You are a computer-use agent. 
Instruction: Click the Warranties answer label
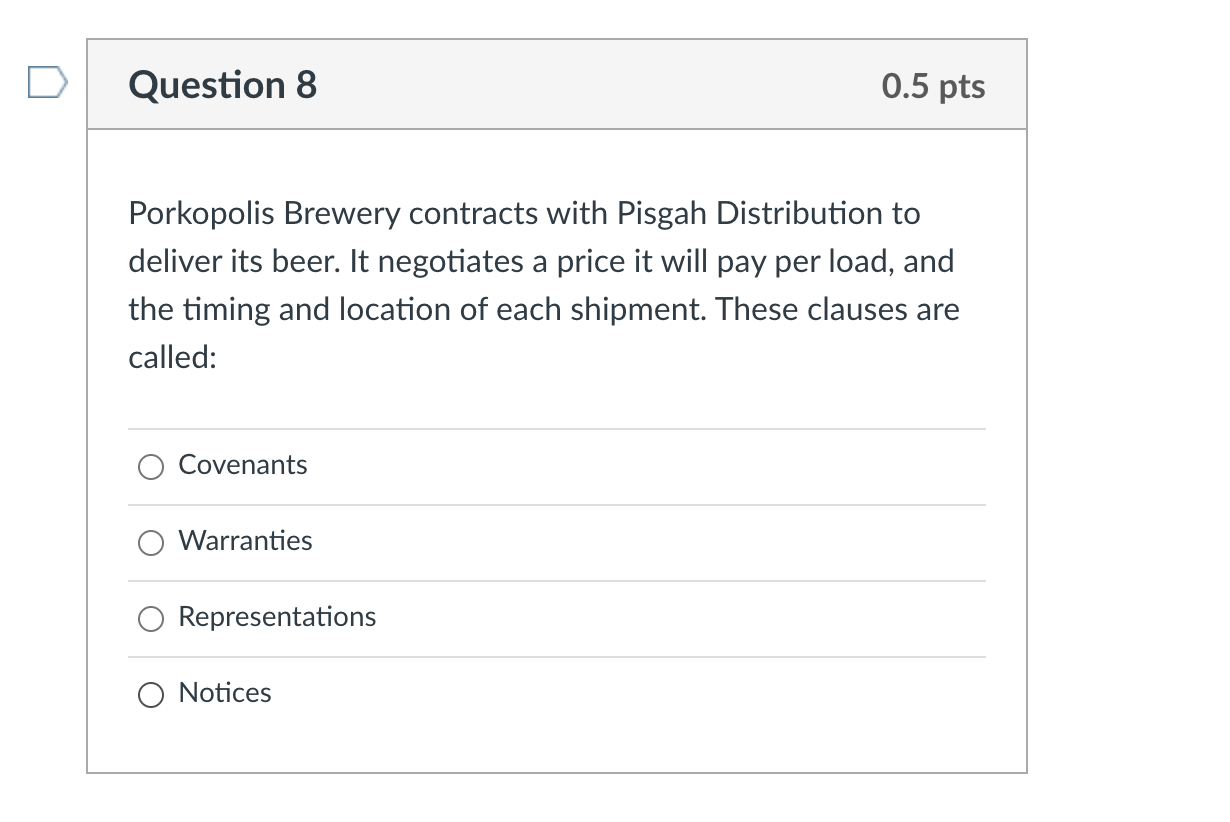tap(245, 541)
